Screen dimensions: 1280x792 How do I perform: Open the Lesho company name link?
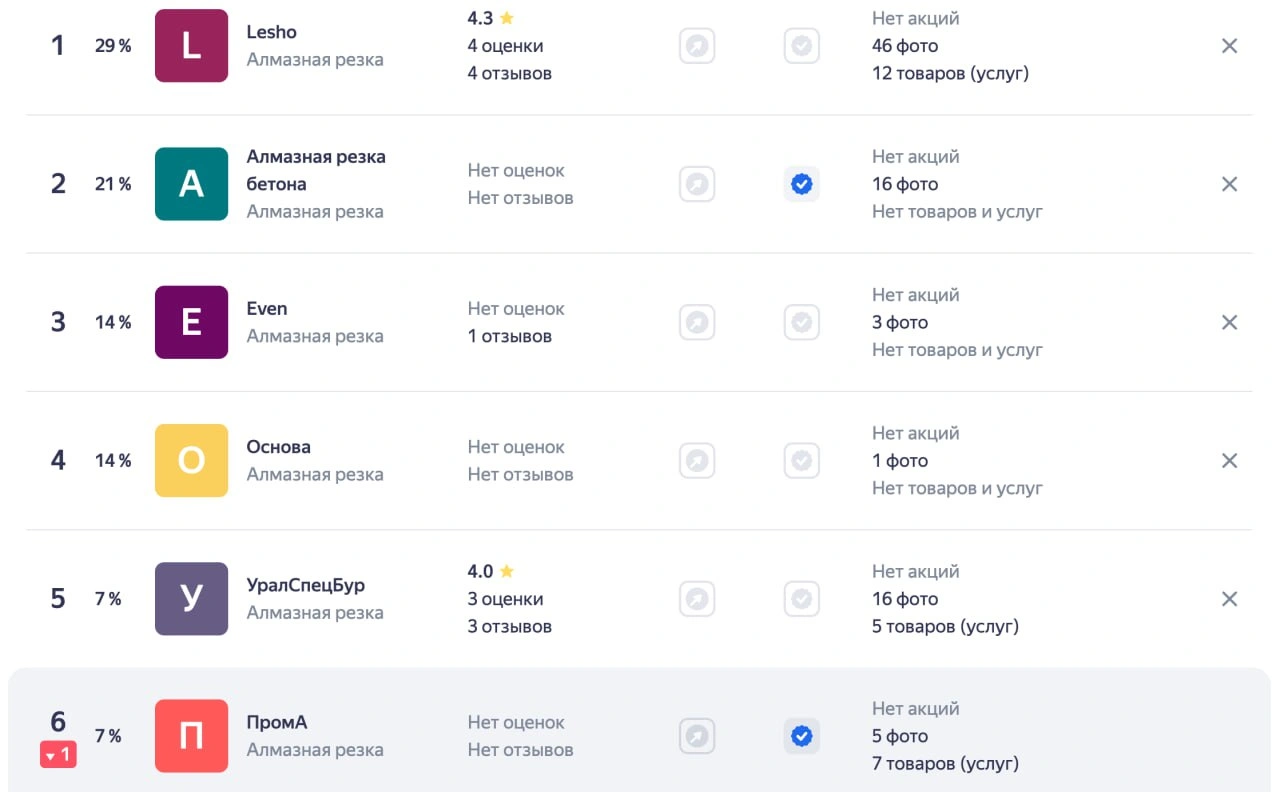(x=271, y=32)
